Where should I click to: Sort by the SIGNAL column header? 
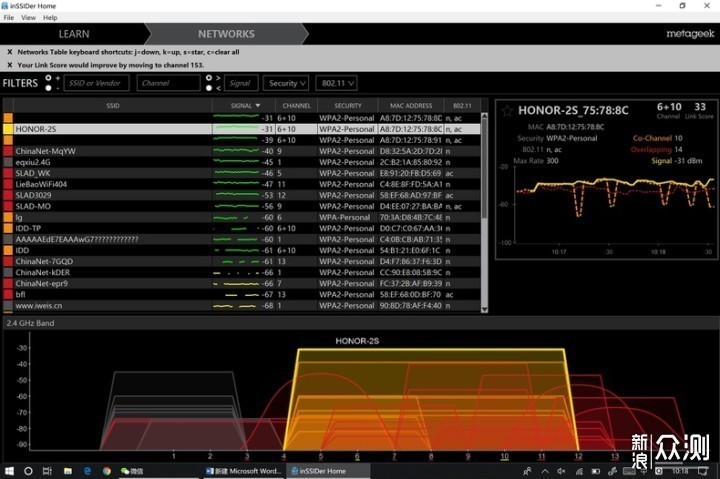tap(244, 106)
